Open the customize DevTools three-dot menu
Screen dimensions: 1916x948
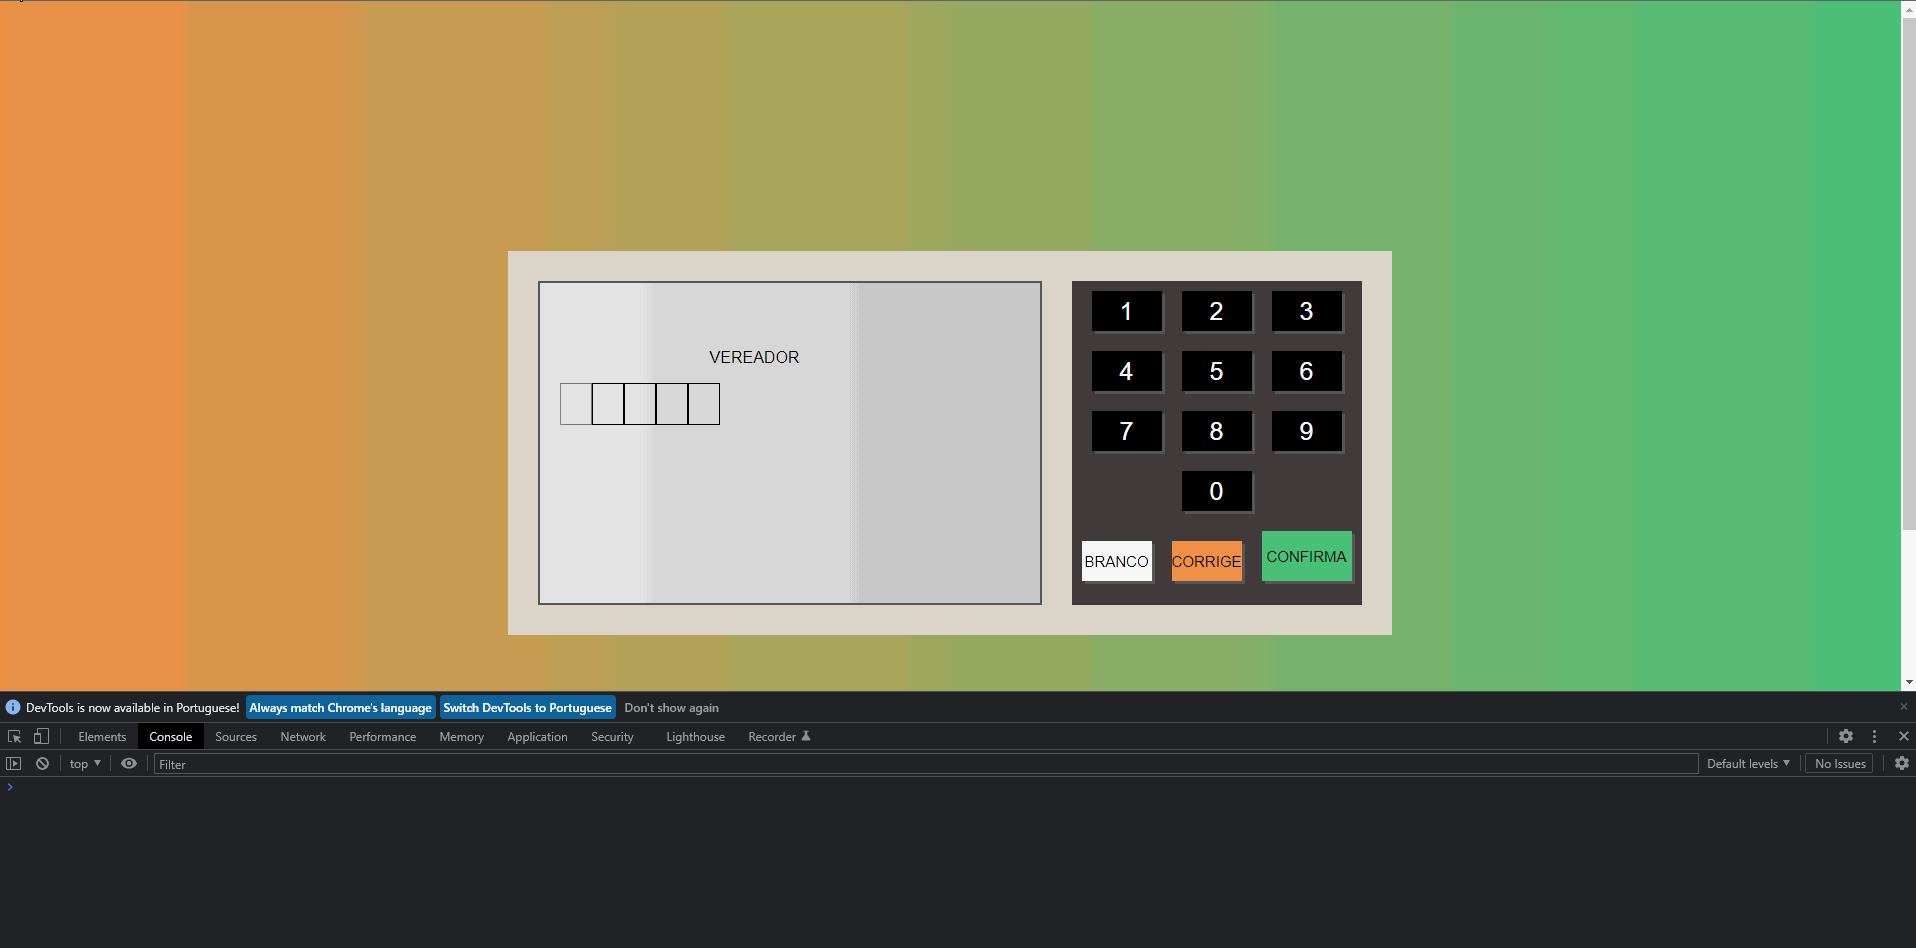point(1874,736)
